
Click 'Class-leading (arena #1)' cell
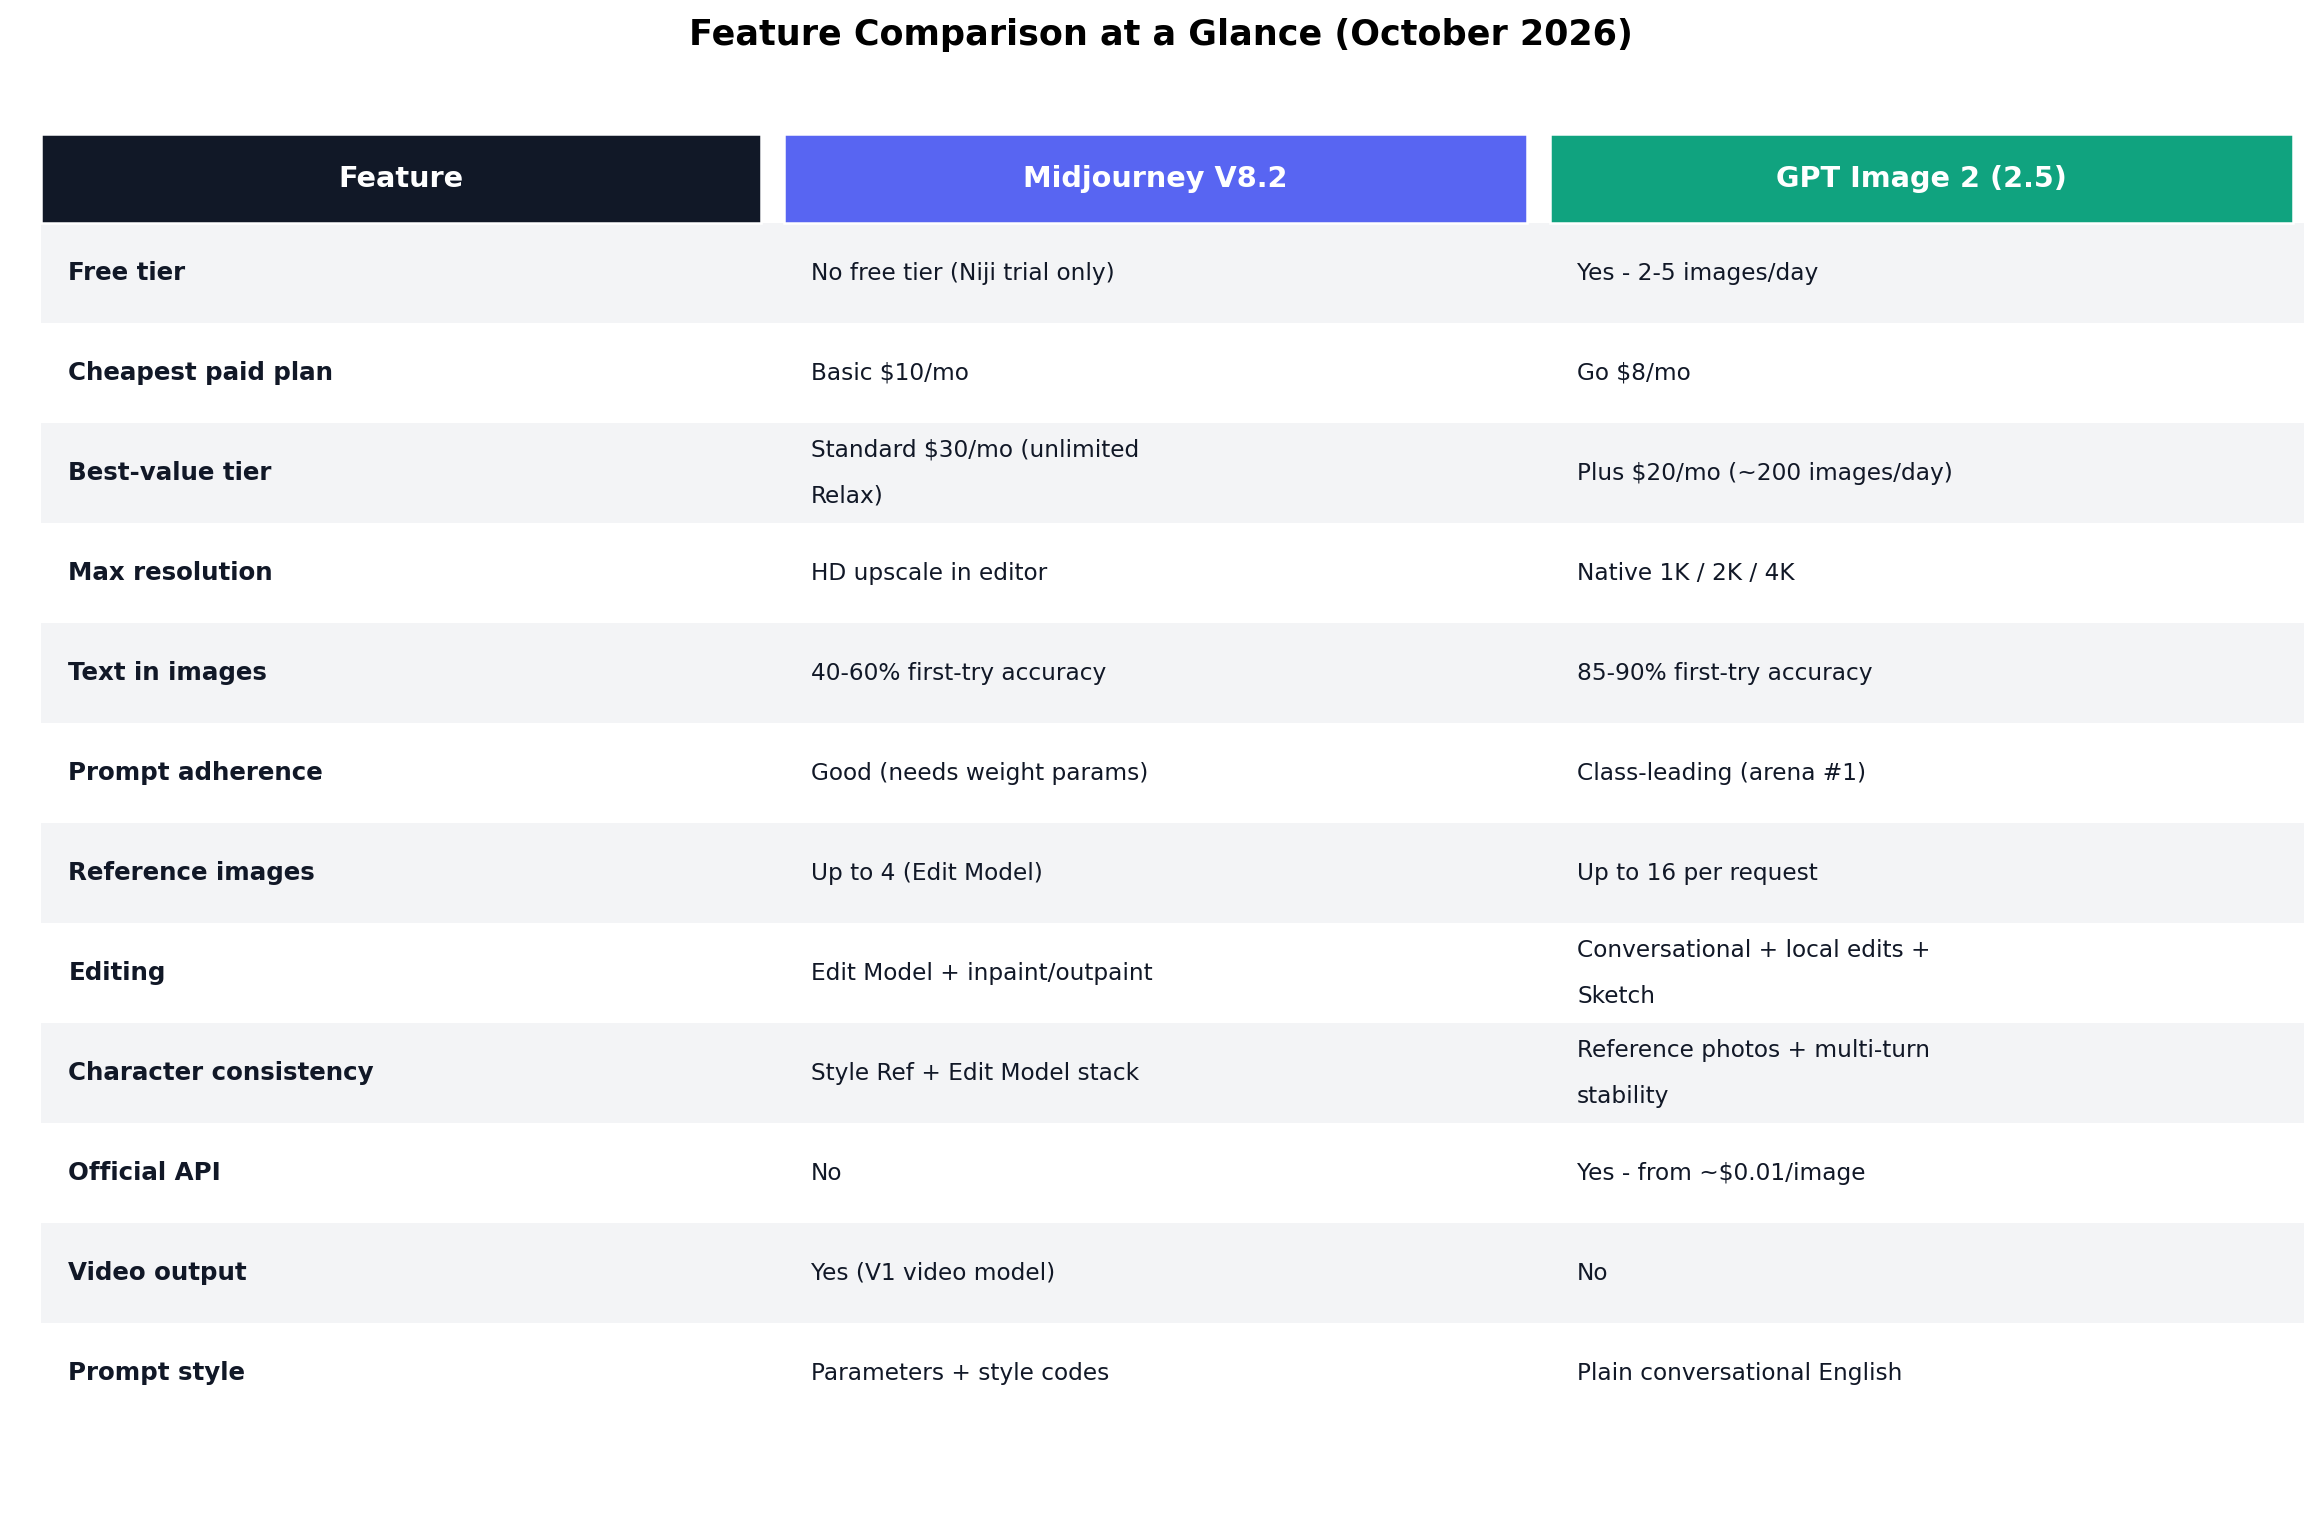pos(1721,773)
